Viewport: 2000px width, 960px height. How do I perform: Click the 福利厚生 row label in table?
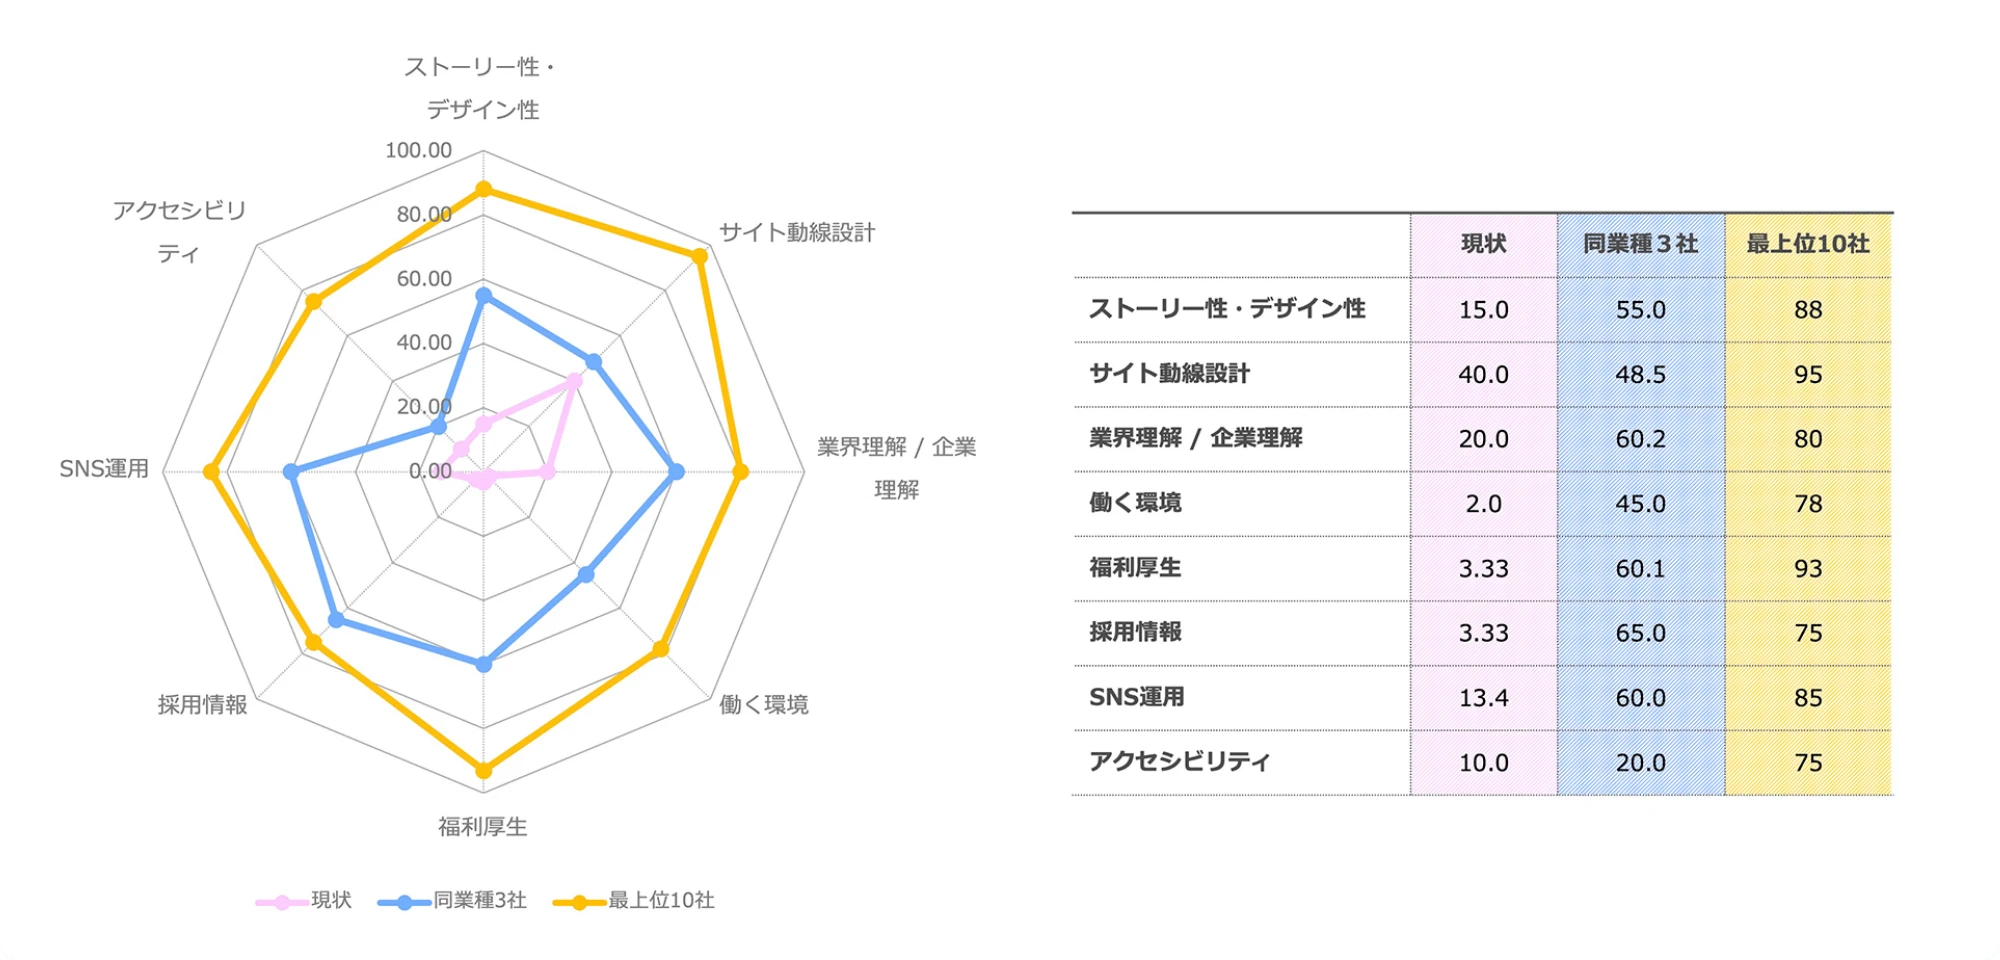coord(1135,568)
